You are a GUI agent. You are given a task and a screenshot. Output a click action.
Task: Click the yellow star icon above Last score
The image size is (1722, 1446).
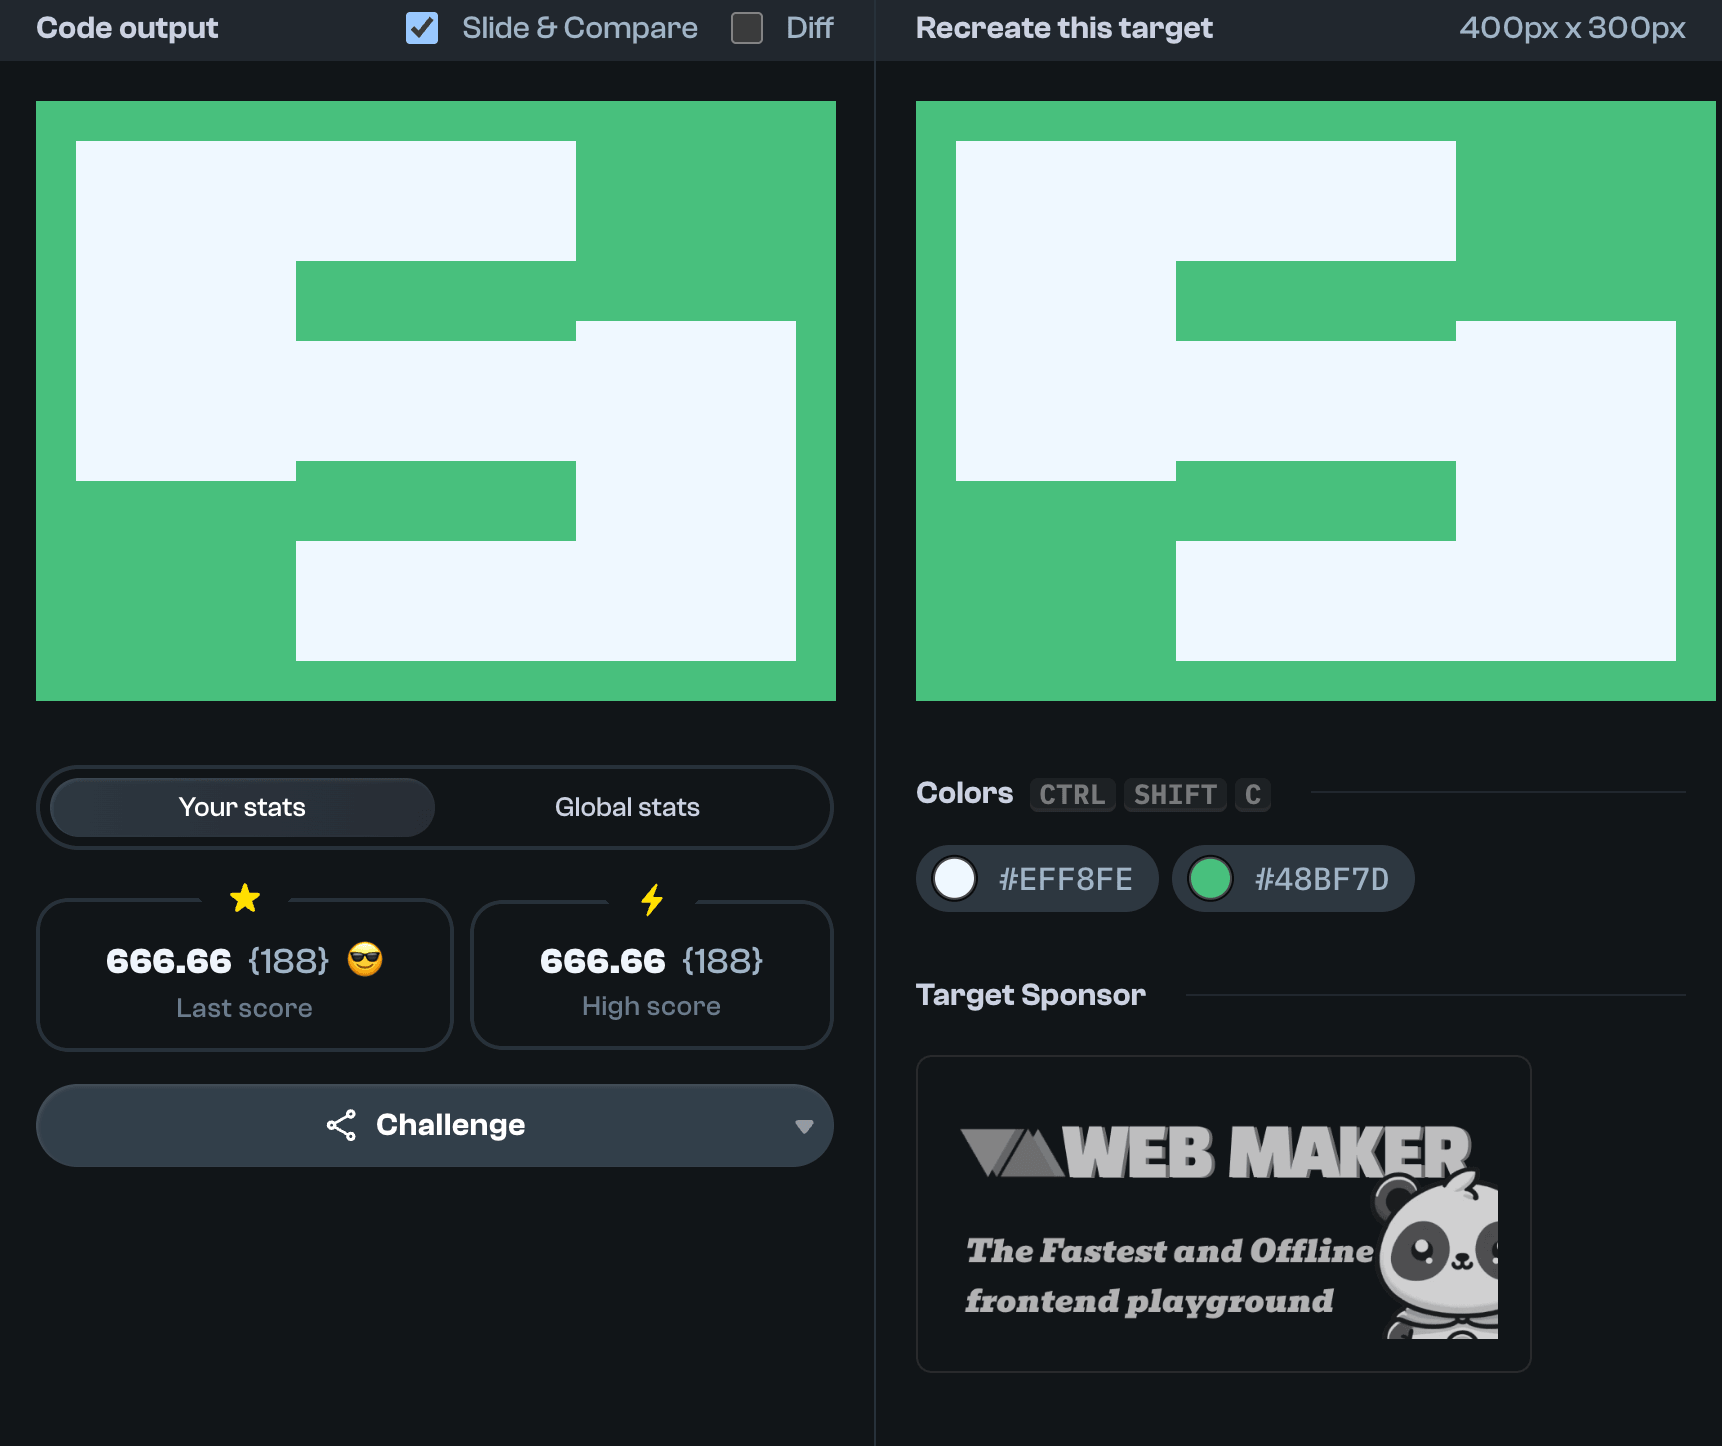[245, 898]
